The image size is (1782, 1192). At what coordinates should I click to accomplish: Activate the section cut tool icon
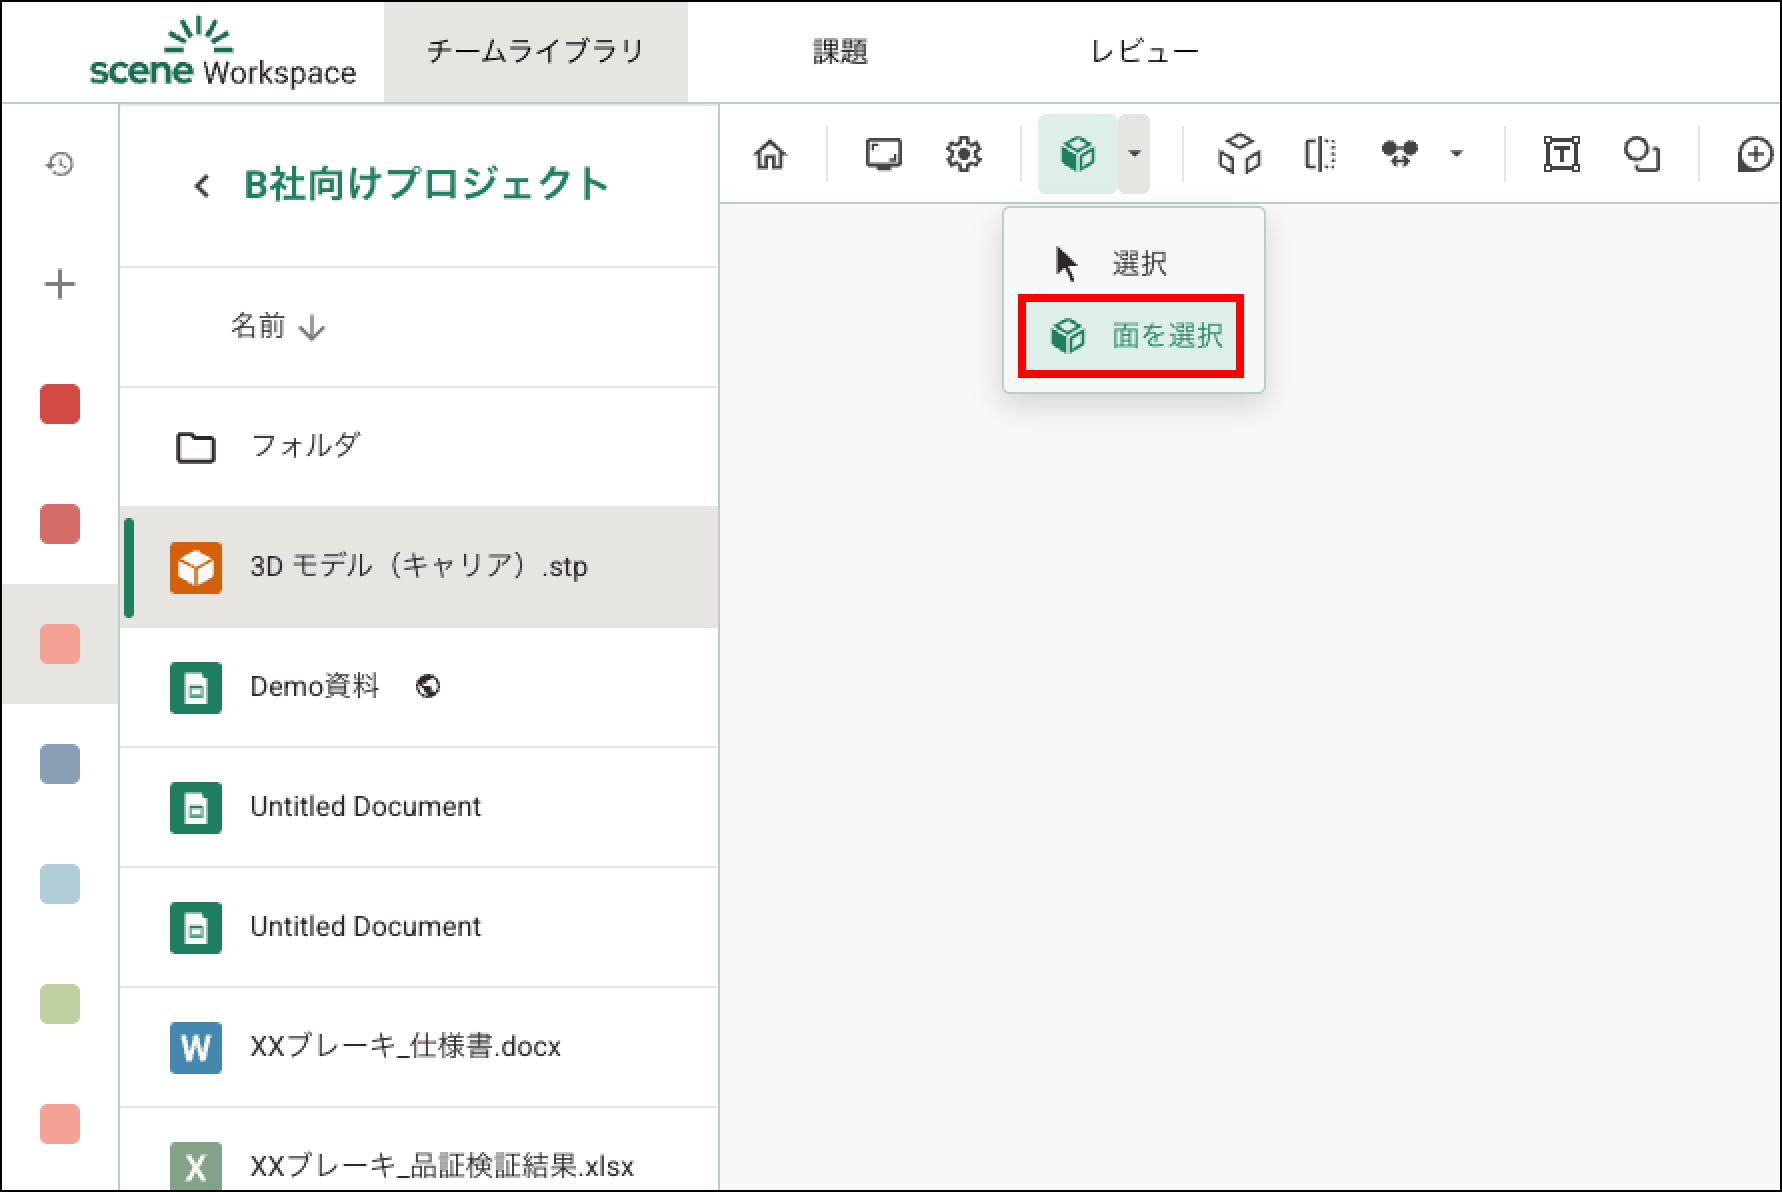coord(1320,155)
